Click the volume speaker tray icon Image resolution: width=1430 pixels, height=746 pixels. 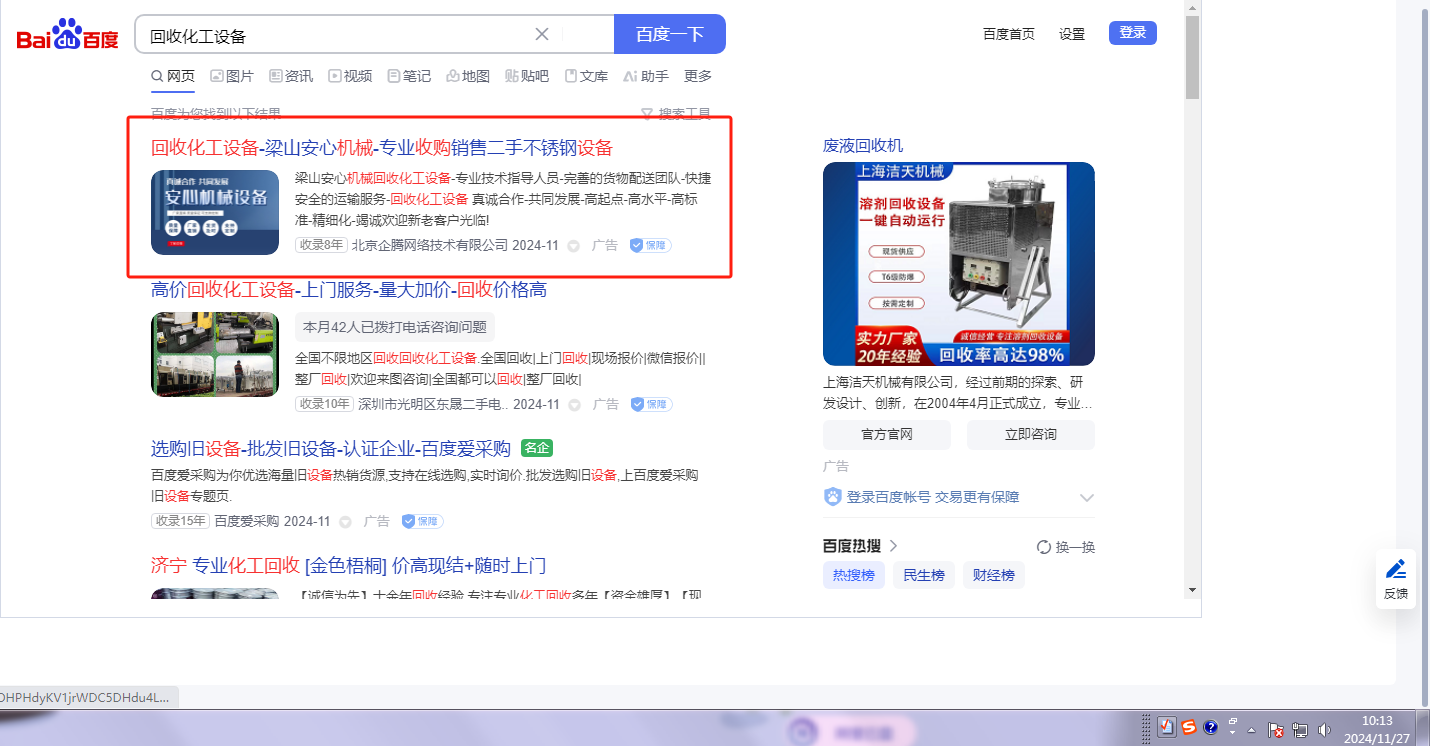click(1324, 729)
